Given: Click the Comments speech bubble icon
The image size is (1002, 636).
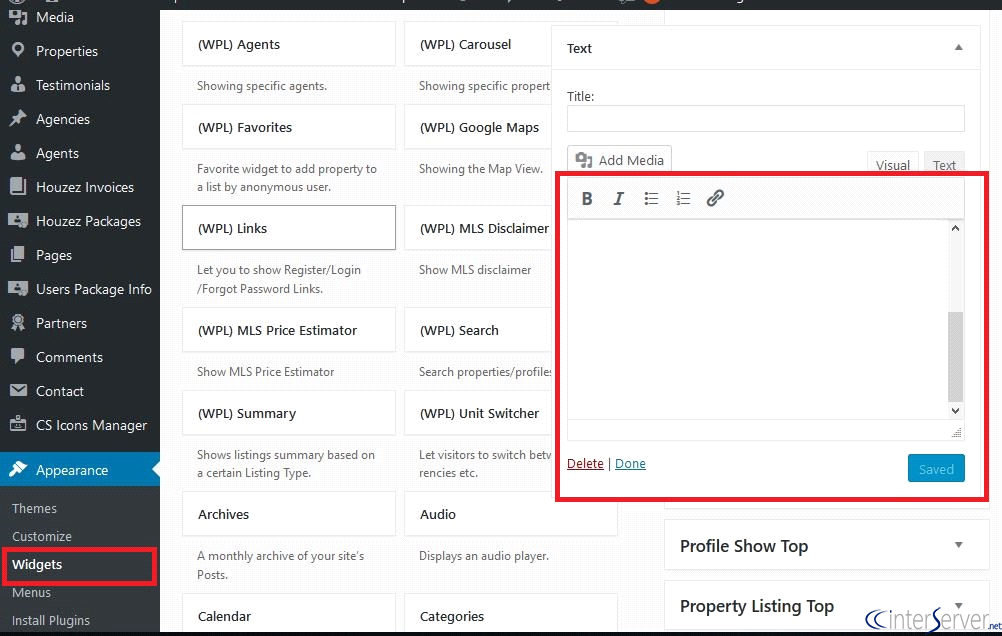Looking at the screenshot, I should point(18,355).
